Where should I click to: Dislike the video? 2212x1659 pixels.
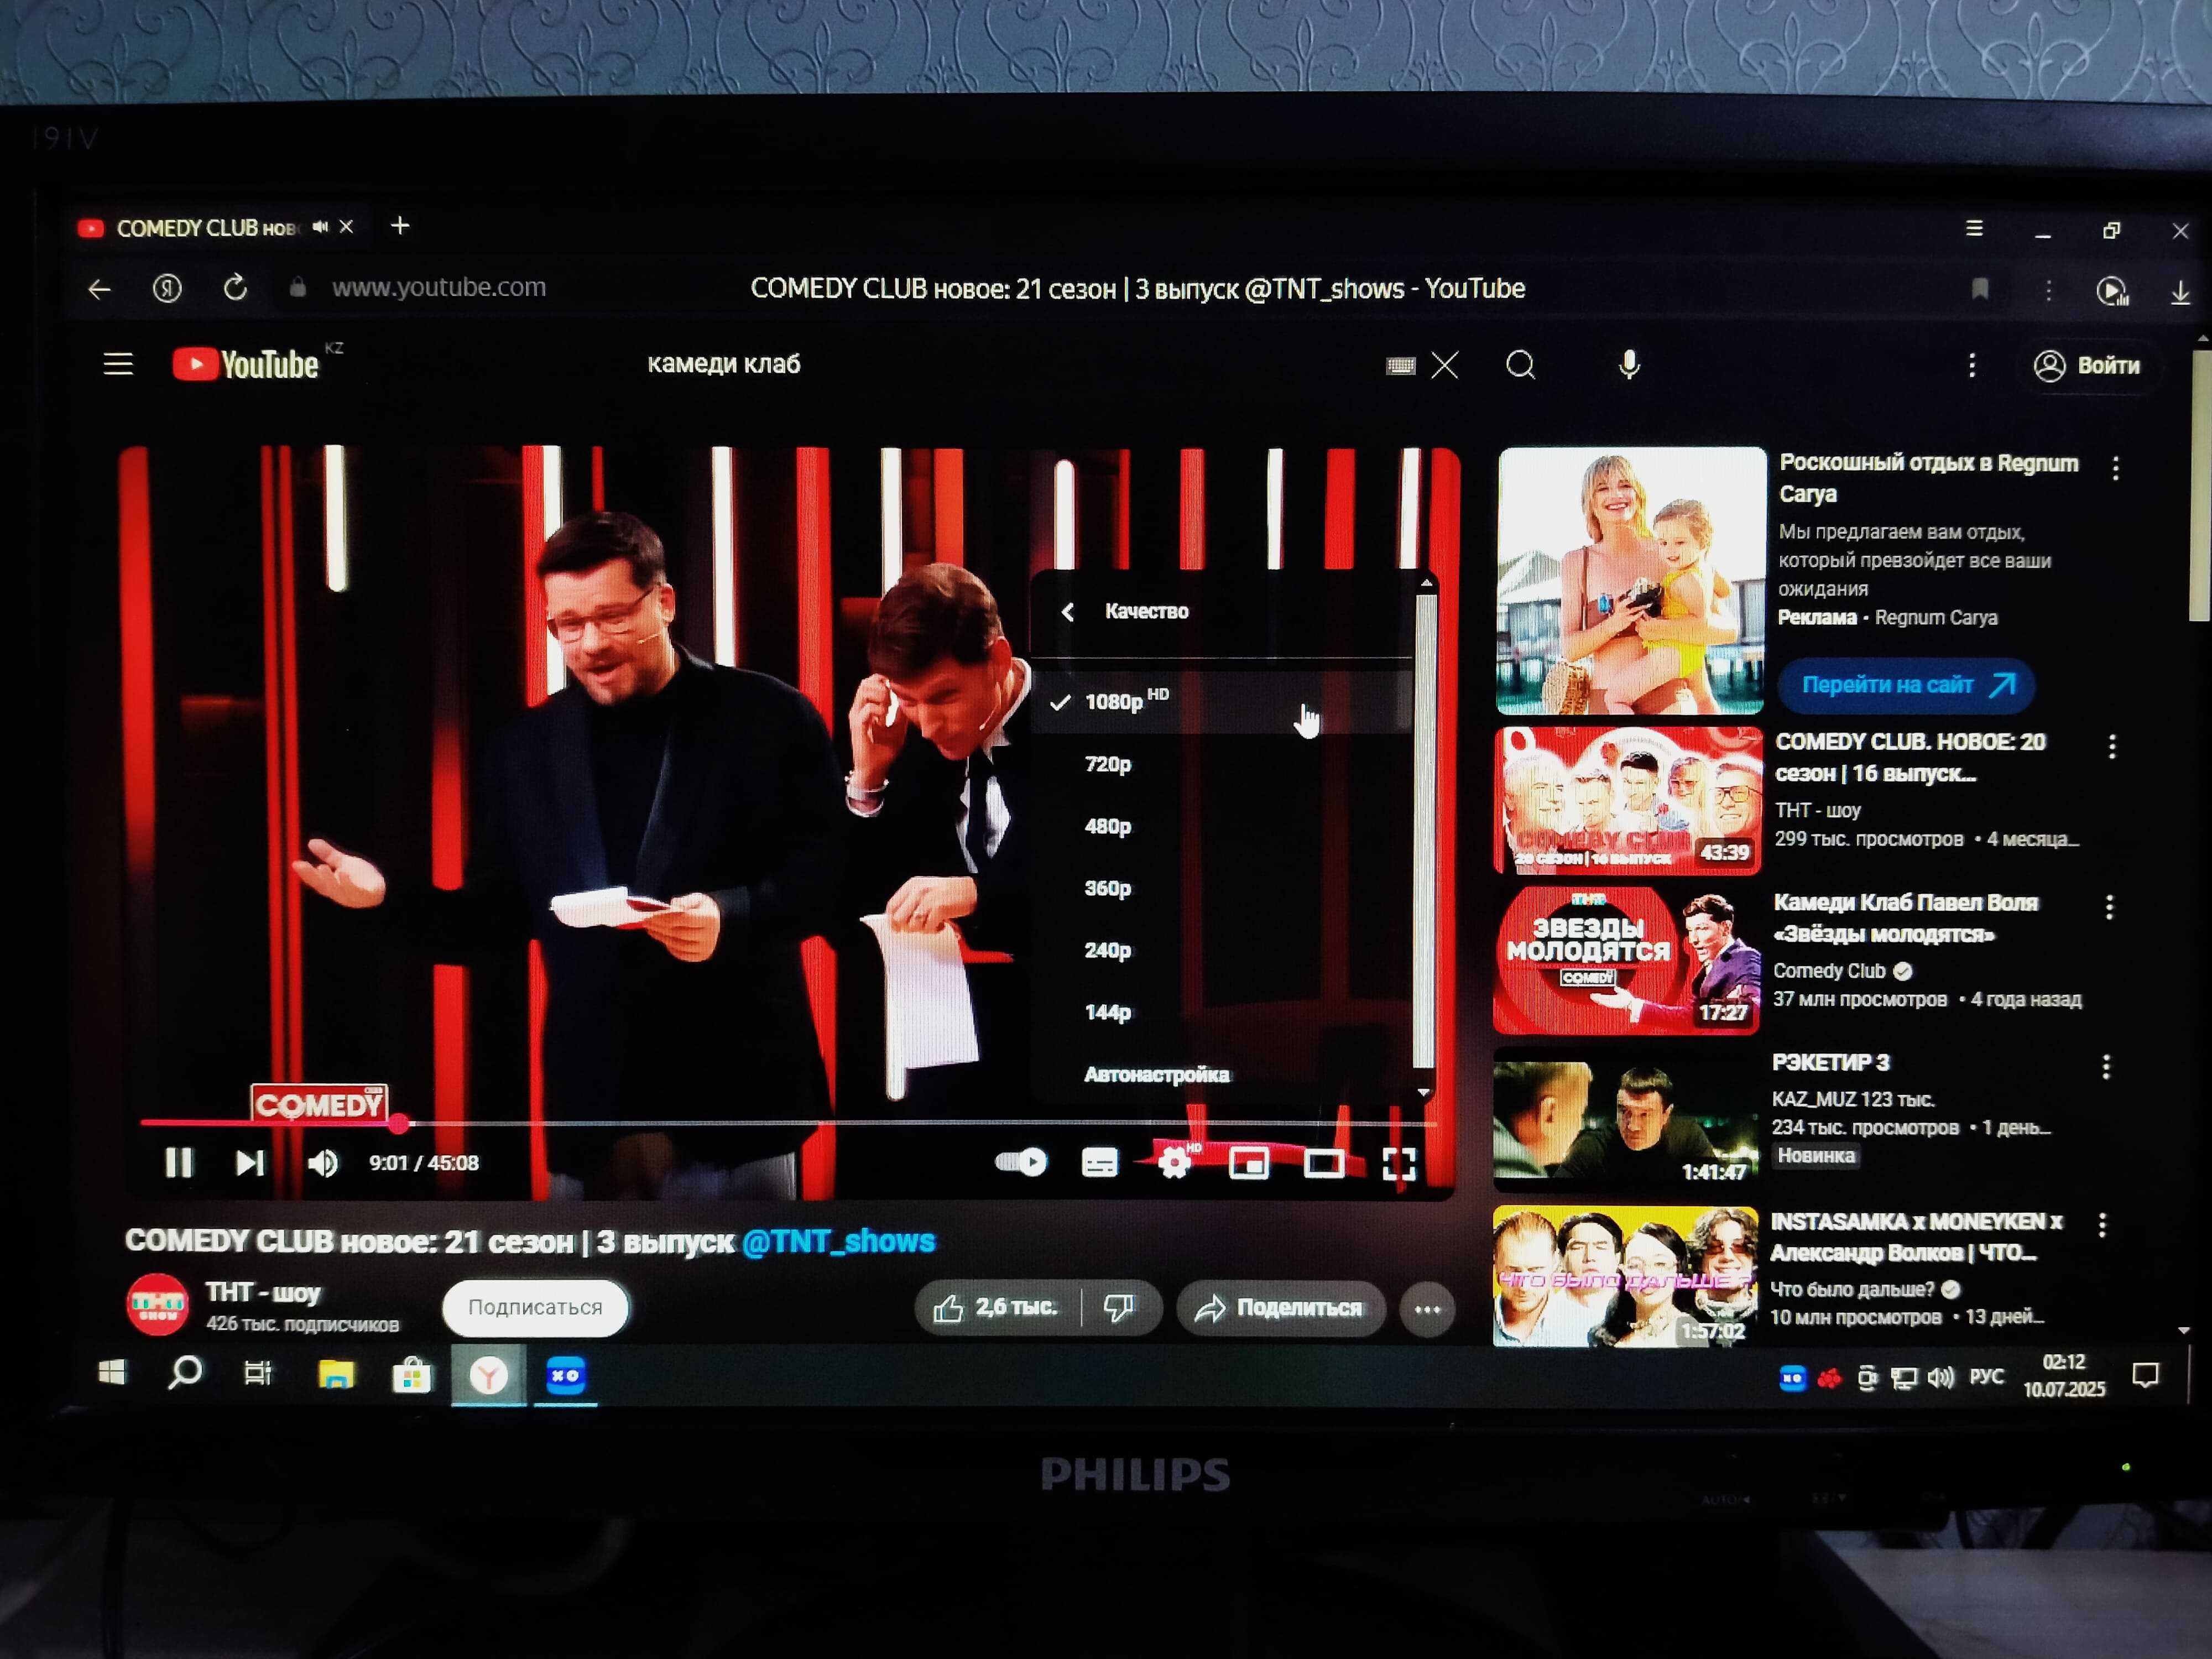point(1119,1307)
